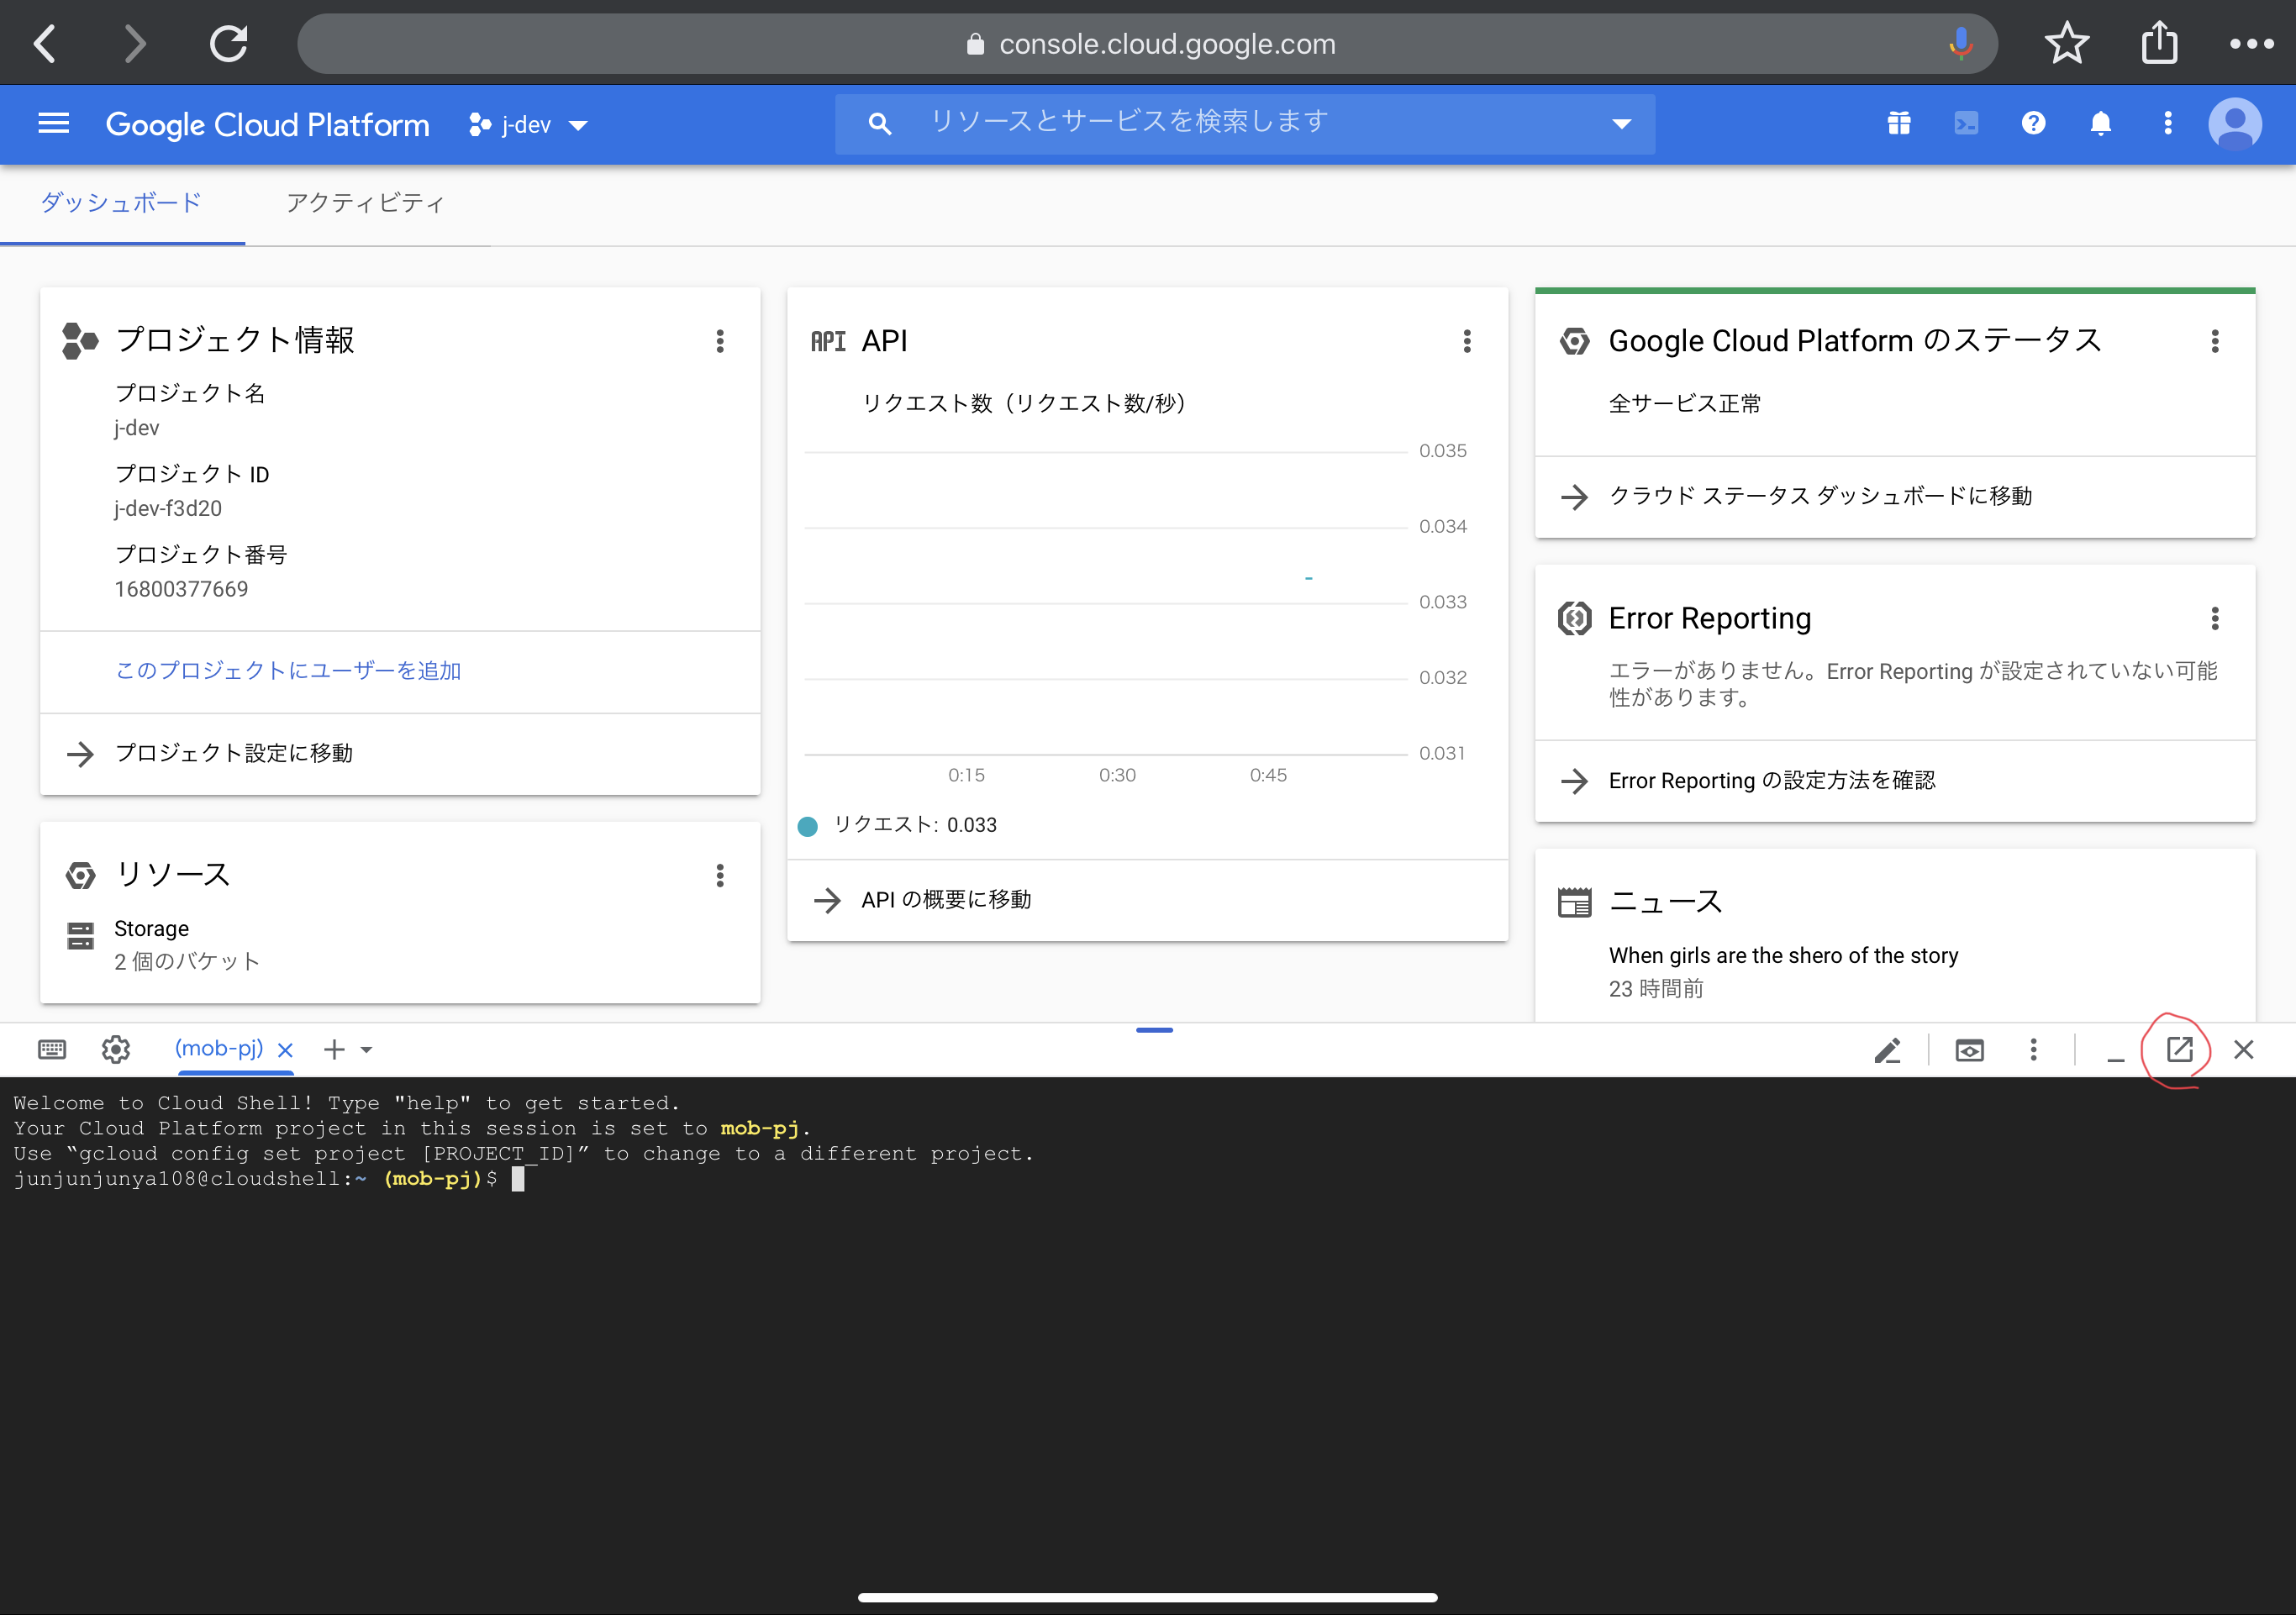
Task: Bookmark the page with star icon
Action: point(2067,43)
